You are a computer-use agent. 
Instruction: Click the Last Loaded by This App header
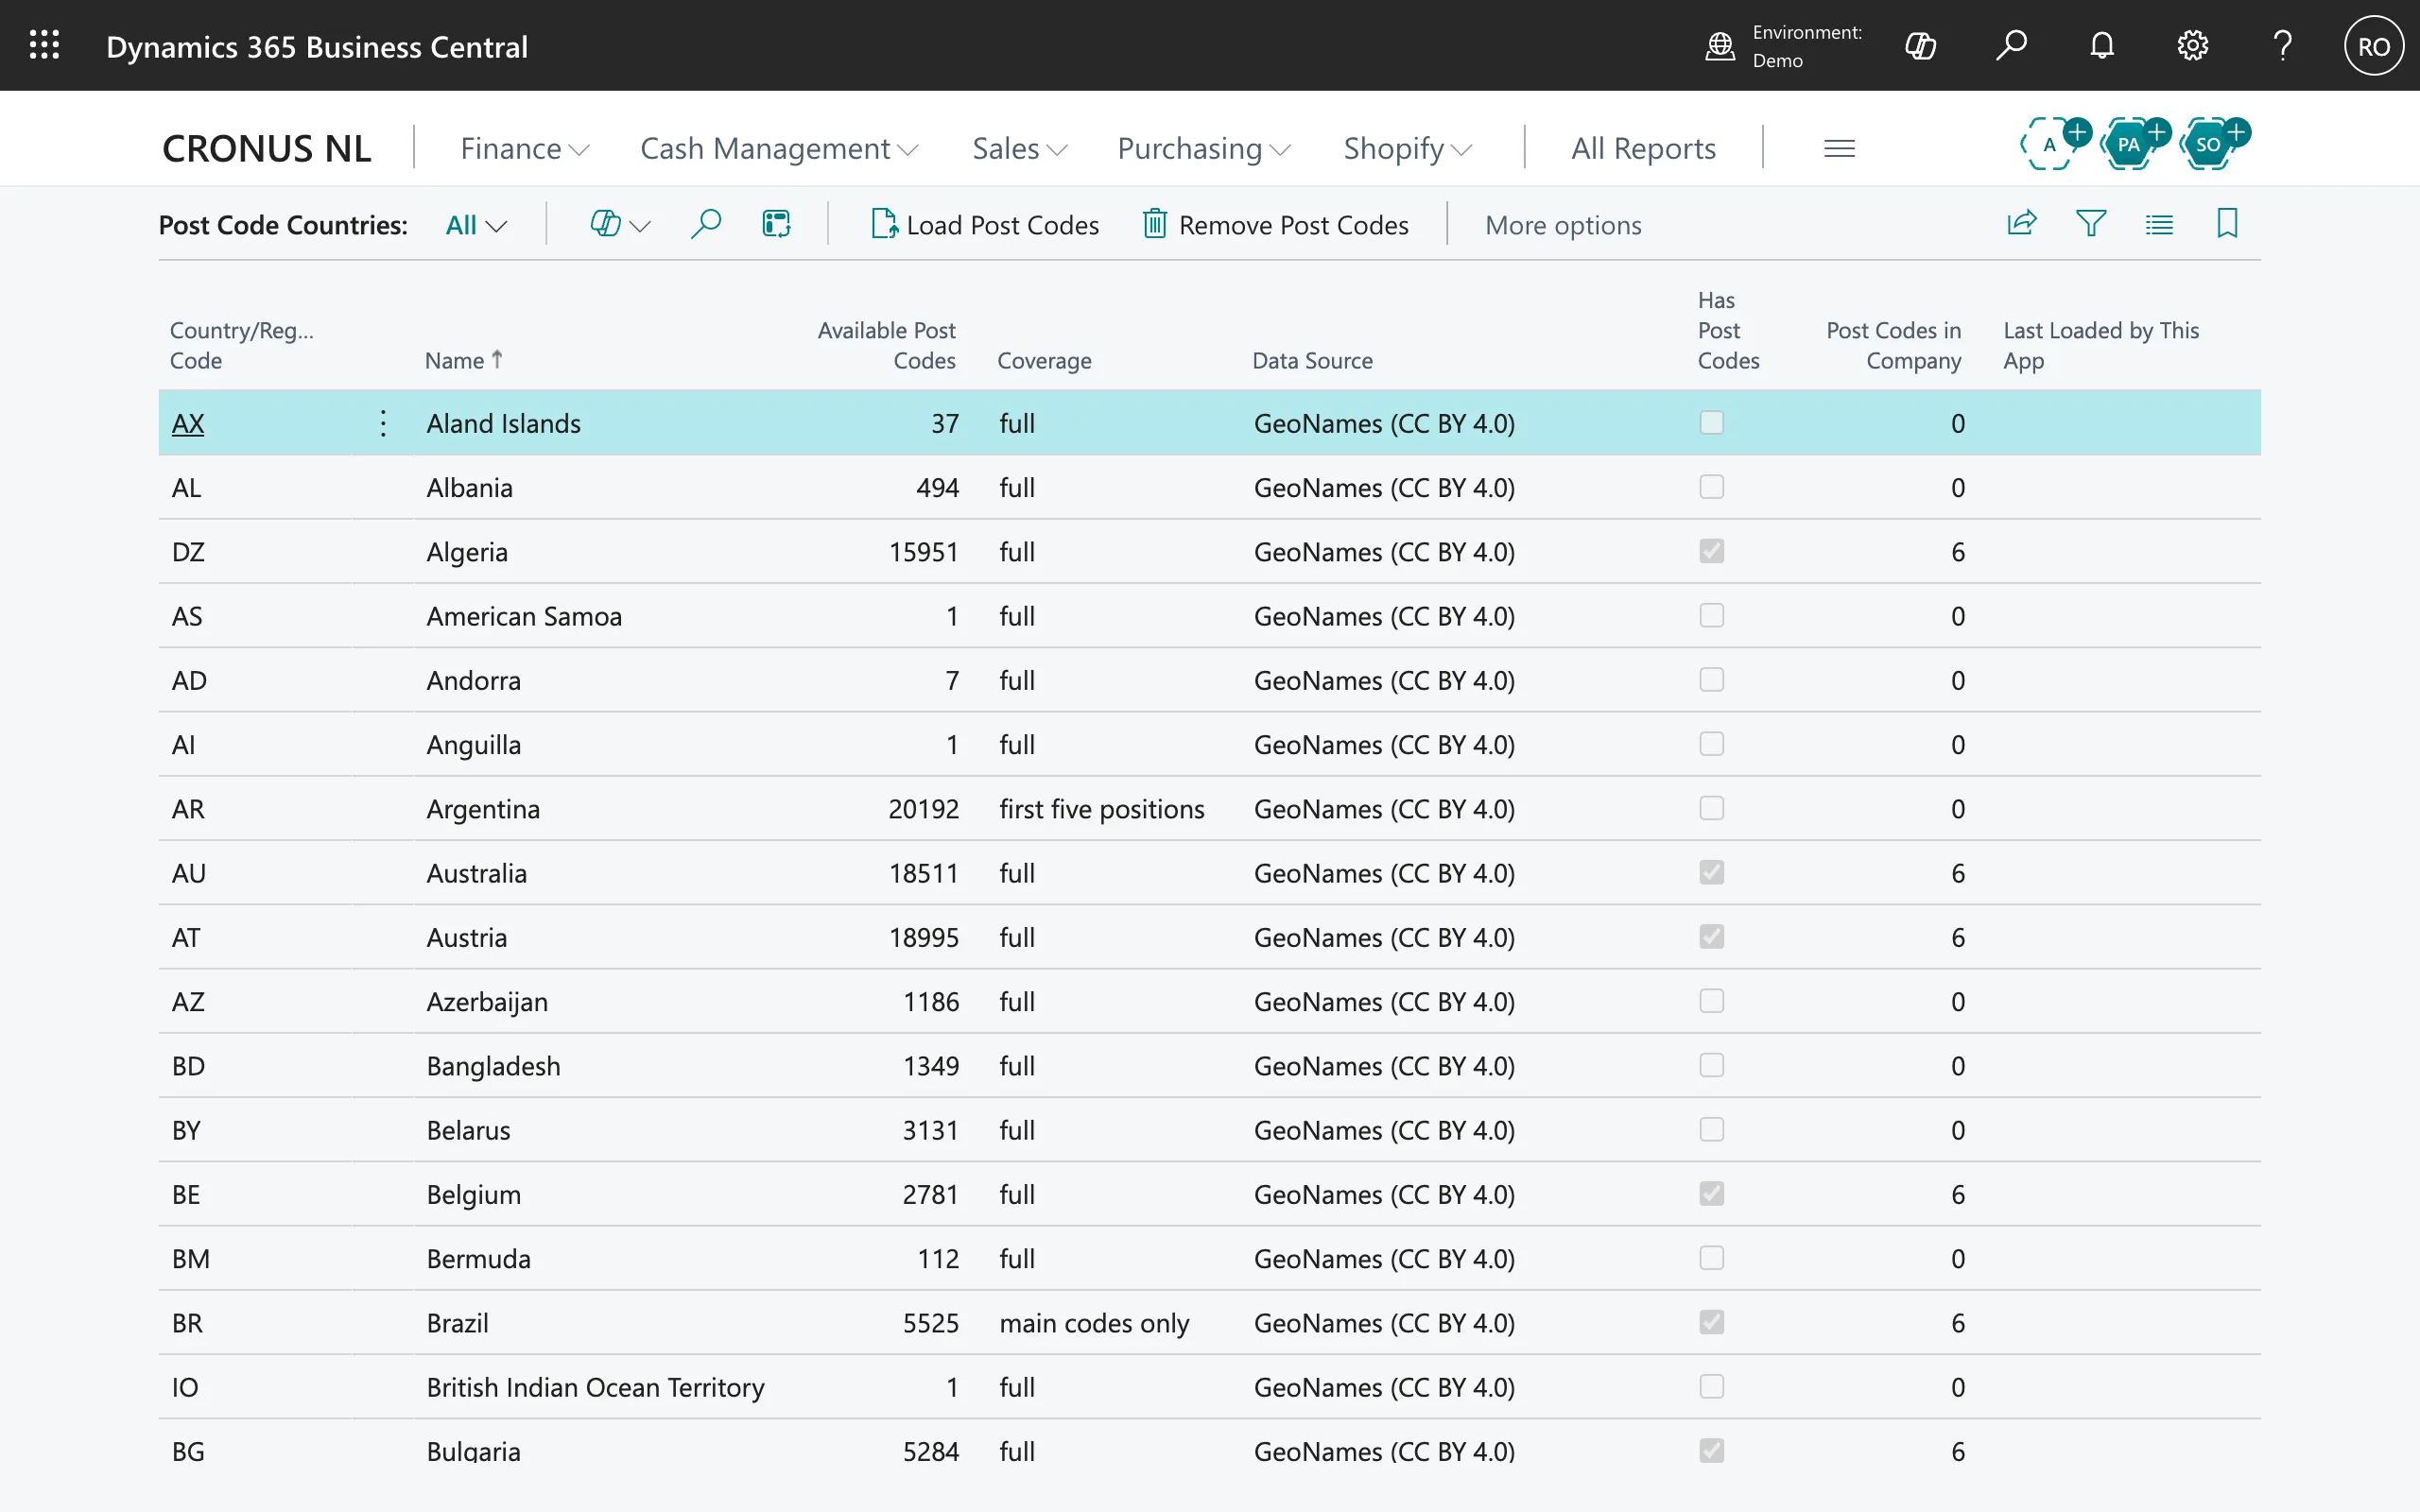click(x=2100, y=345)
